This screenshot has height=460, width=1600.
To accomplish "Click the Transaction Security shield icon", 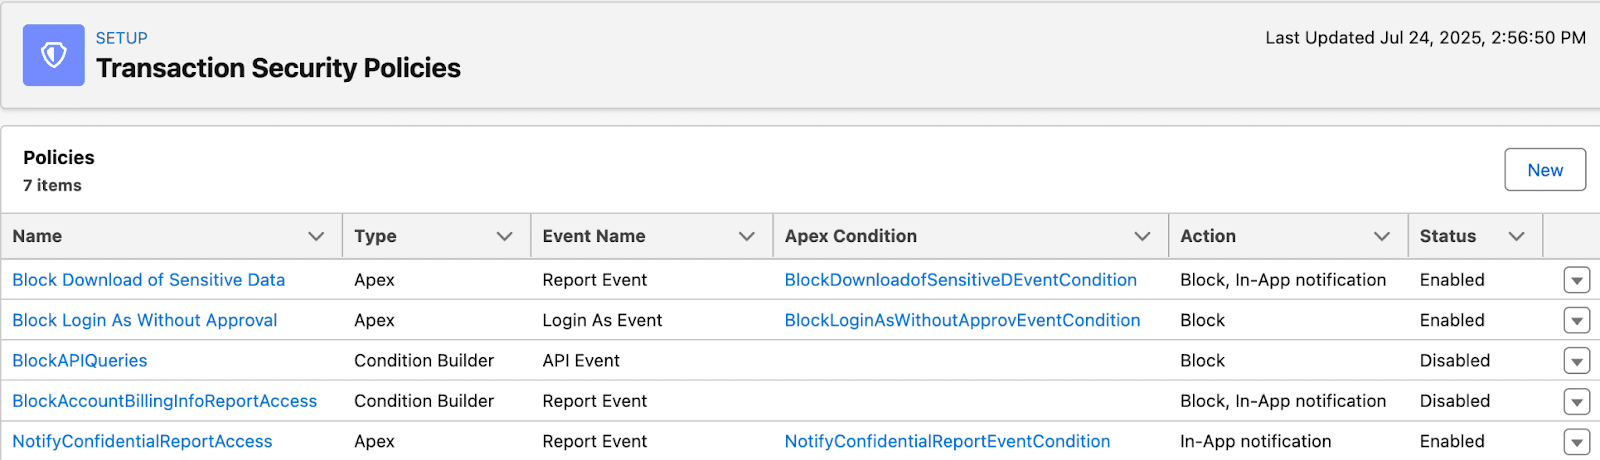I will pyautogui.click(x=54, y=55).
